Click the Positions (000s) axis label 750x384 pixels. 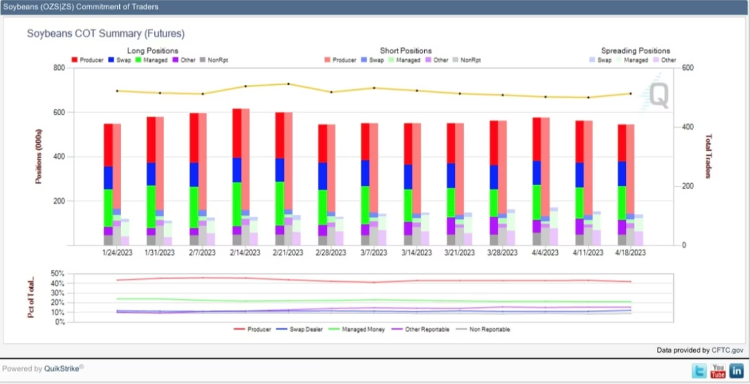[x=38, y=156]
